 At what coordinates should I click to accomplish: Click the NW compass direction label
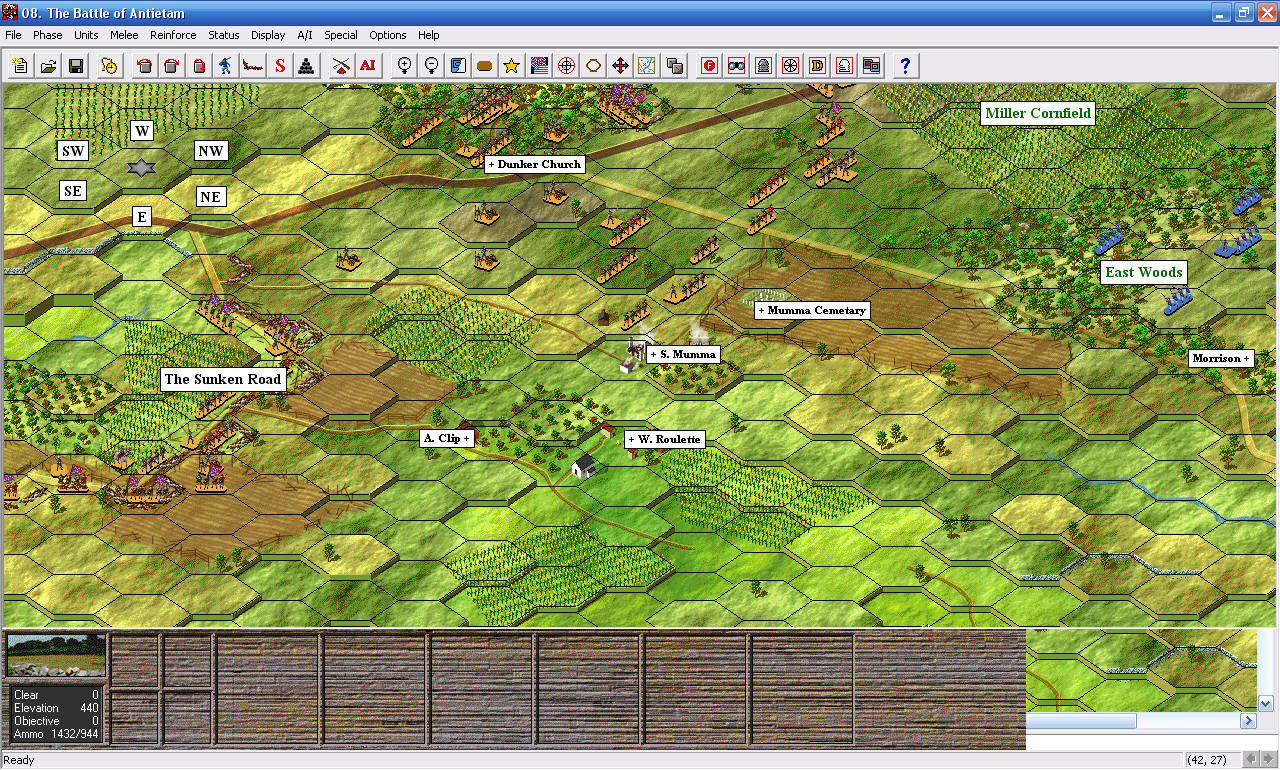pos(211,151)
